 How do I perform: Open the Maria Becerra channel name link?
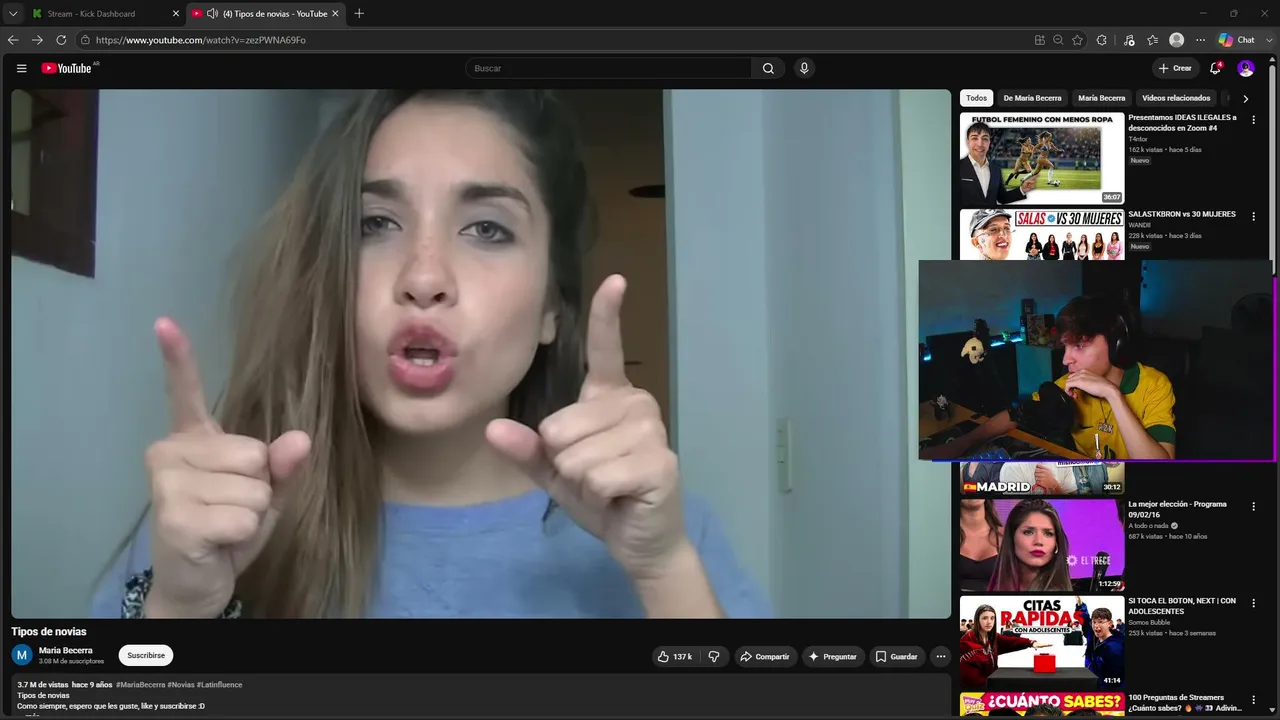click(x=66, y=650)
